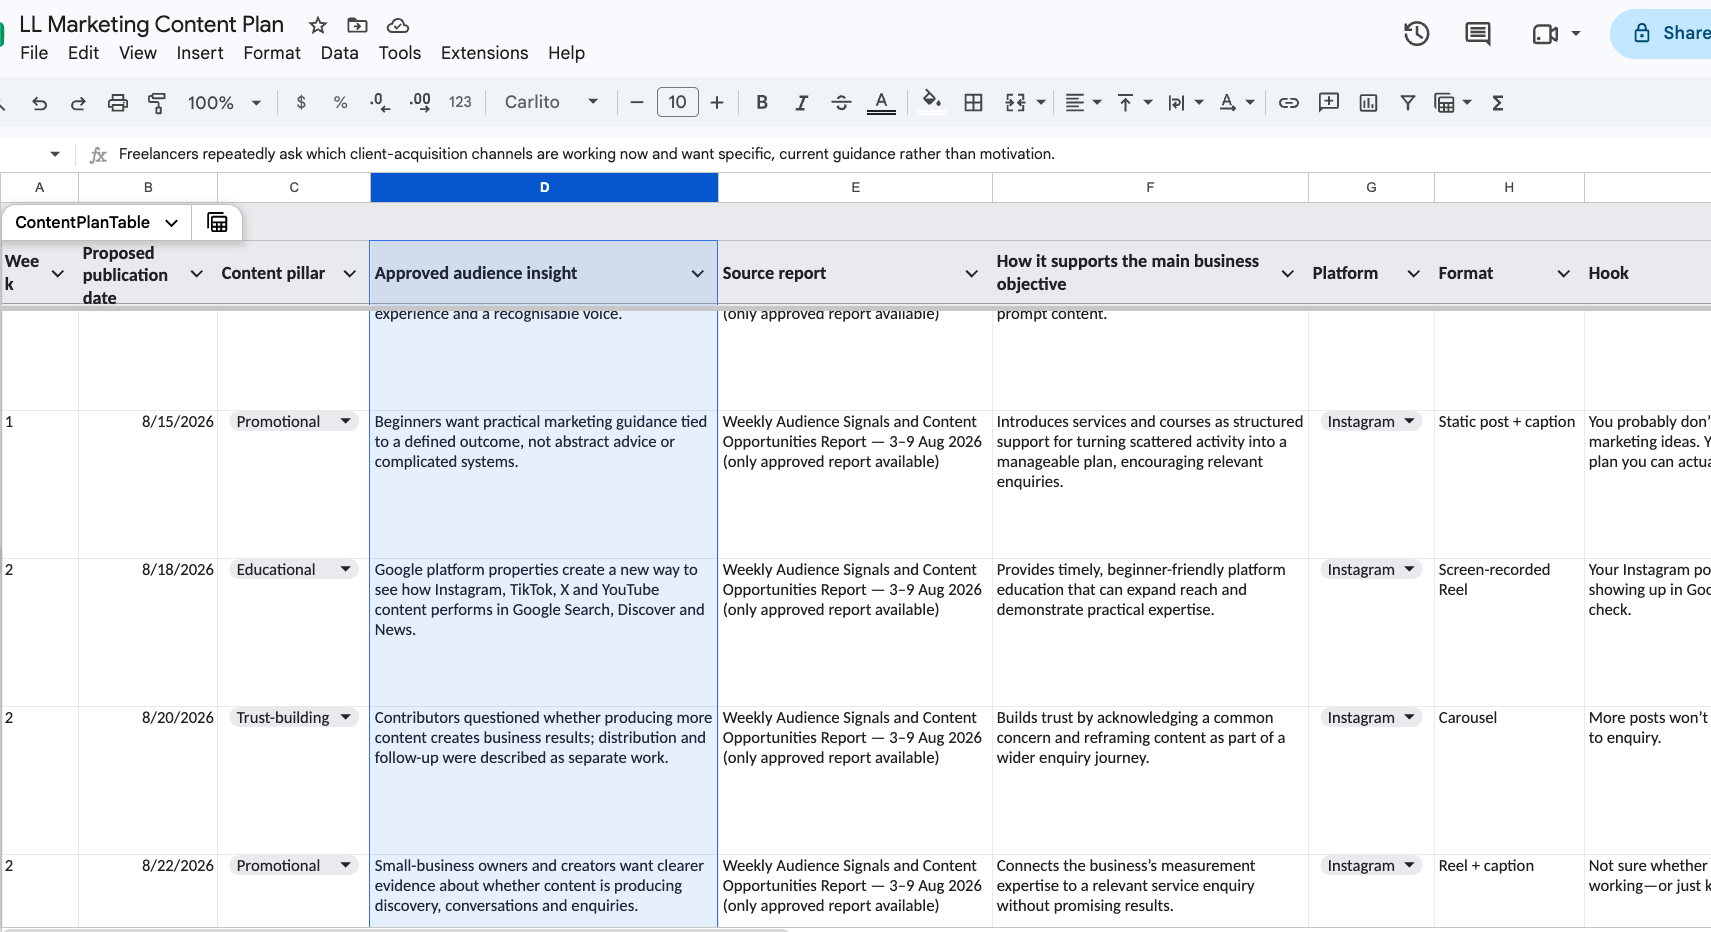
Task: Expand the ContentPlanTable name dropdown
Action: [x=172, y=223]
